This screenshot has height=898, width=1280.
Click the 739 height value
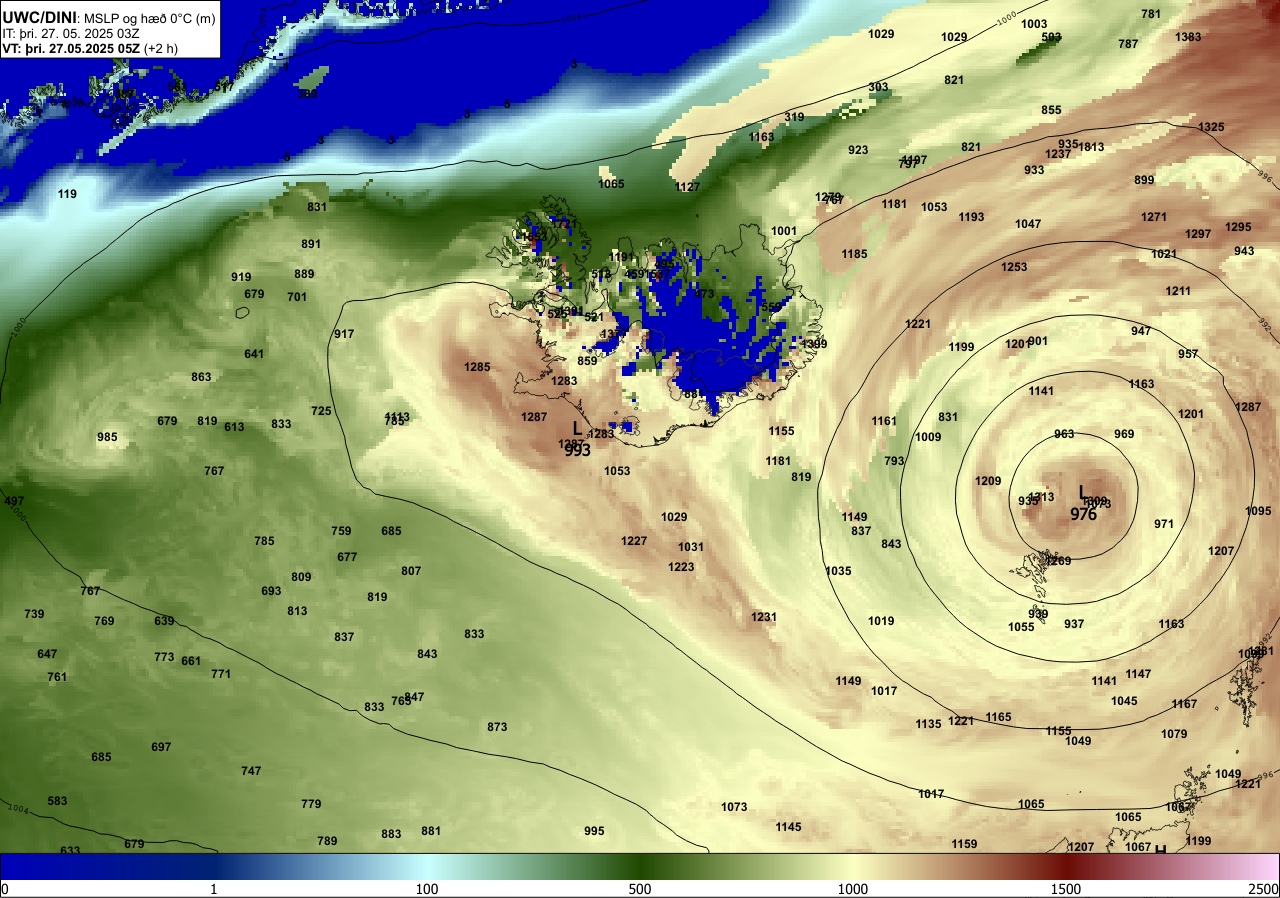(34, 614)
